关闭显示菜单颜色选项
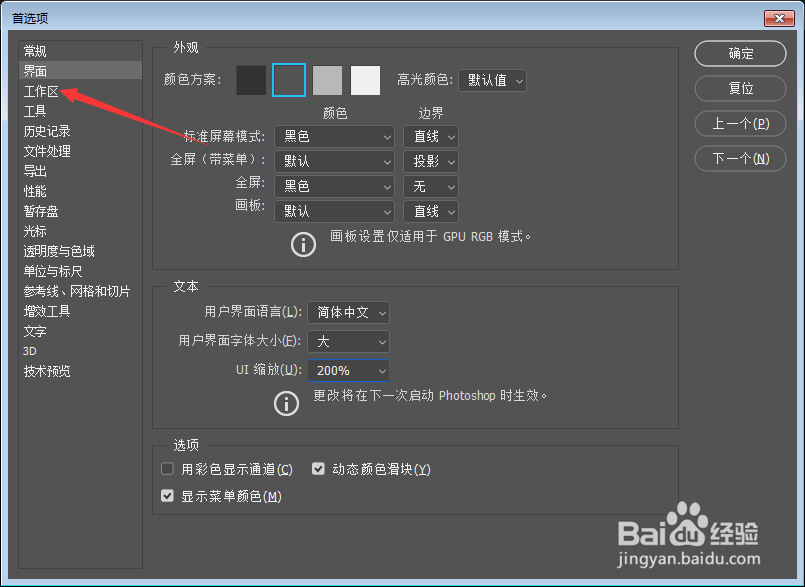This screenshot has width=805, height=587. coord(167,495)
